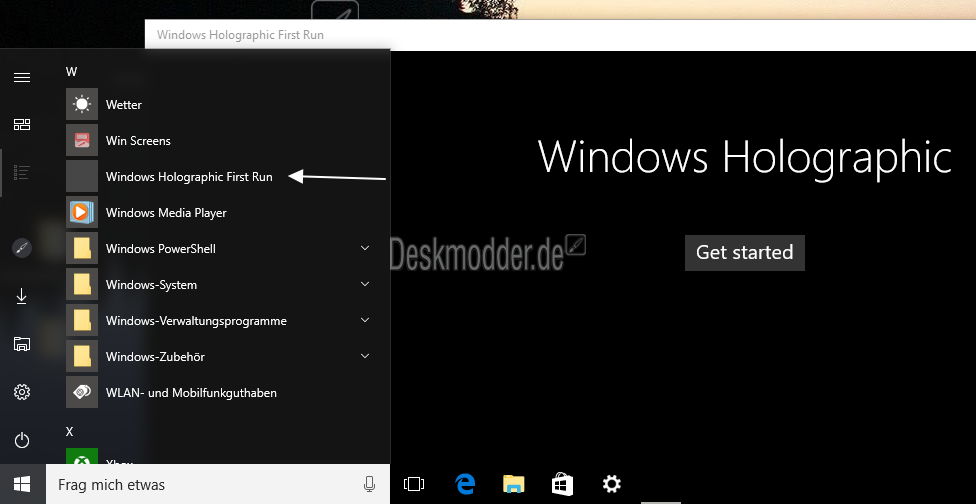
Task: Click the Frag mich etwas search box
Action: point(218,484)
